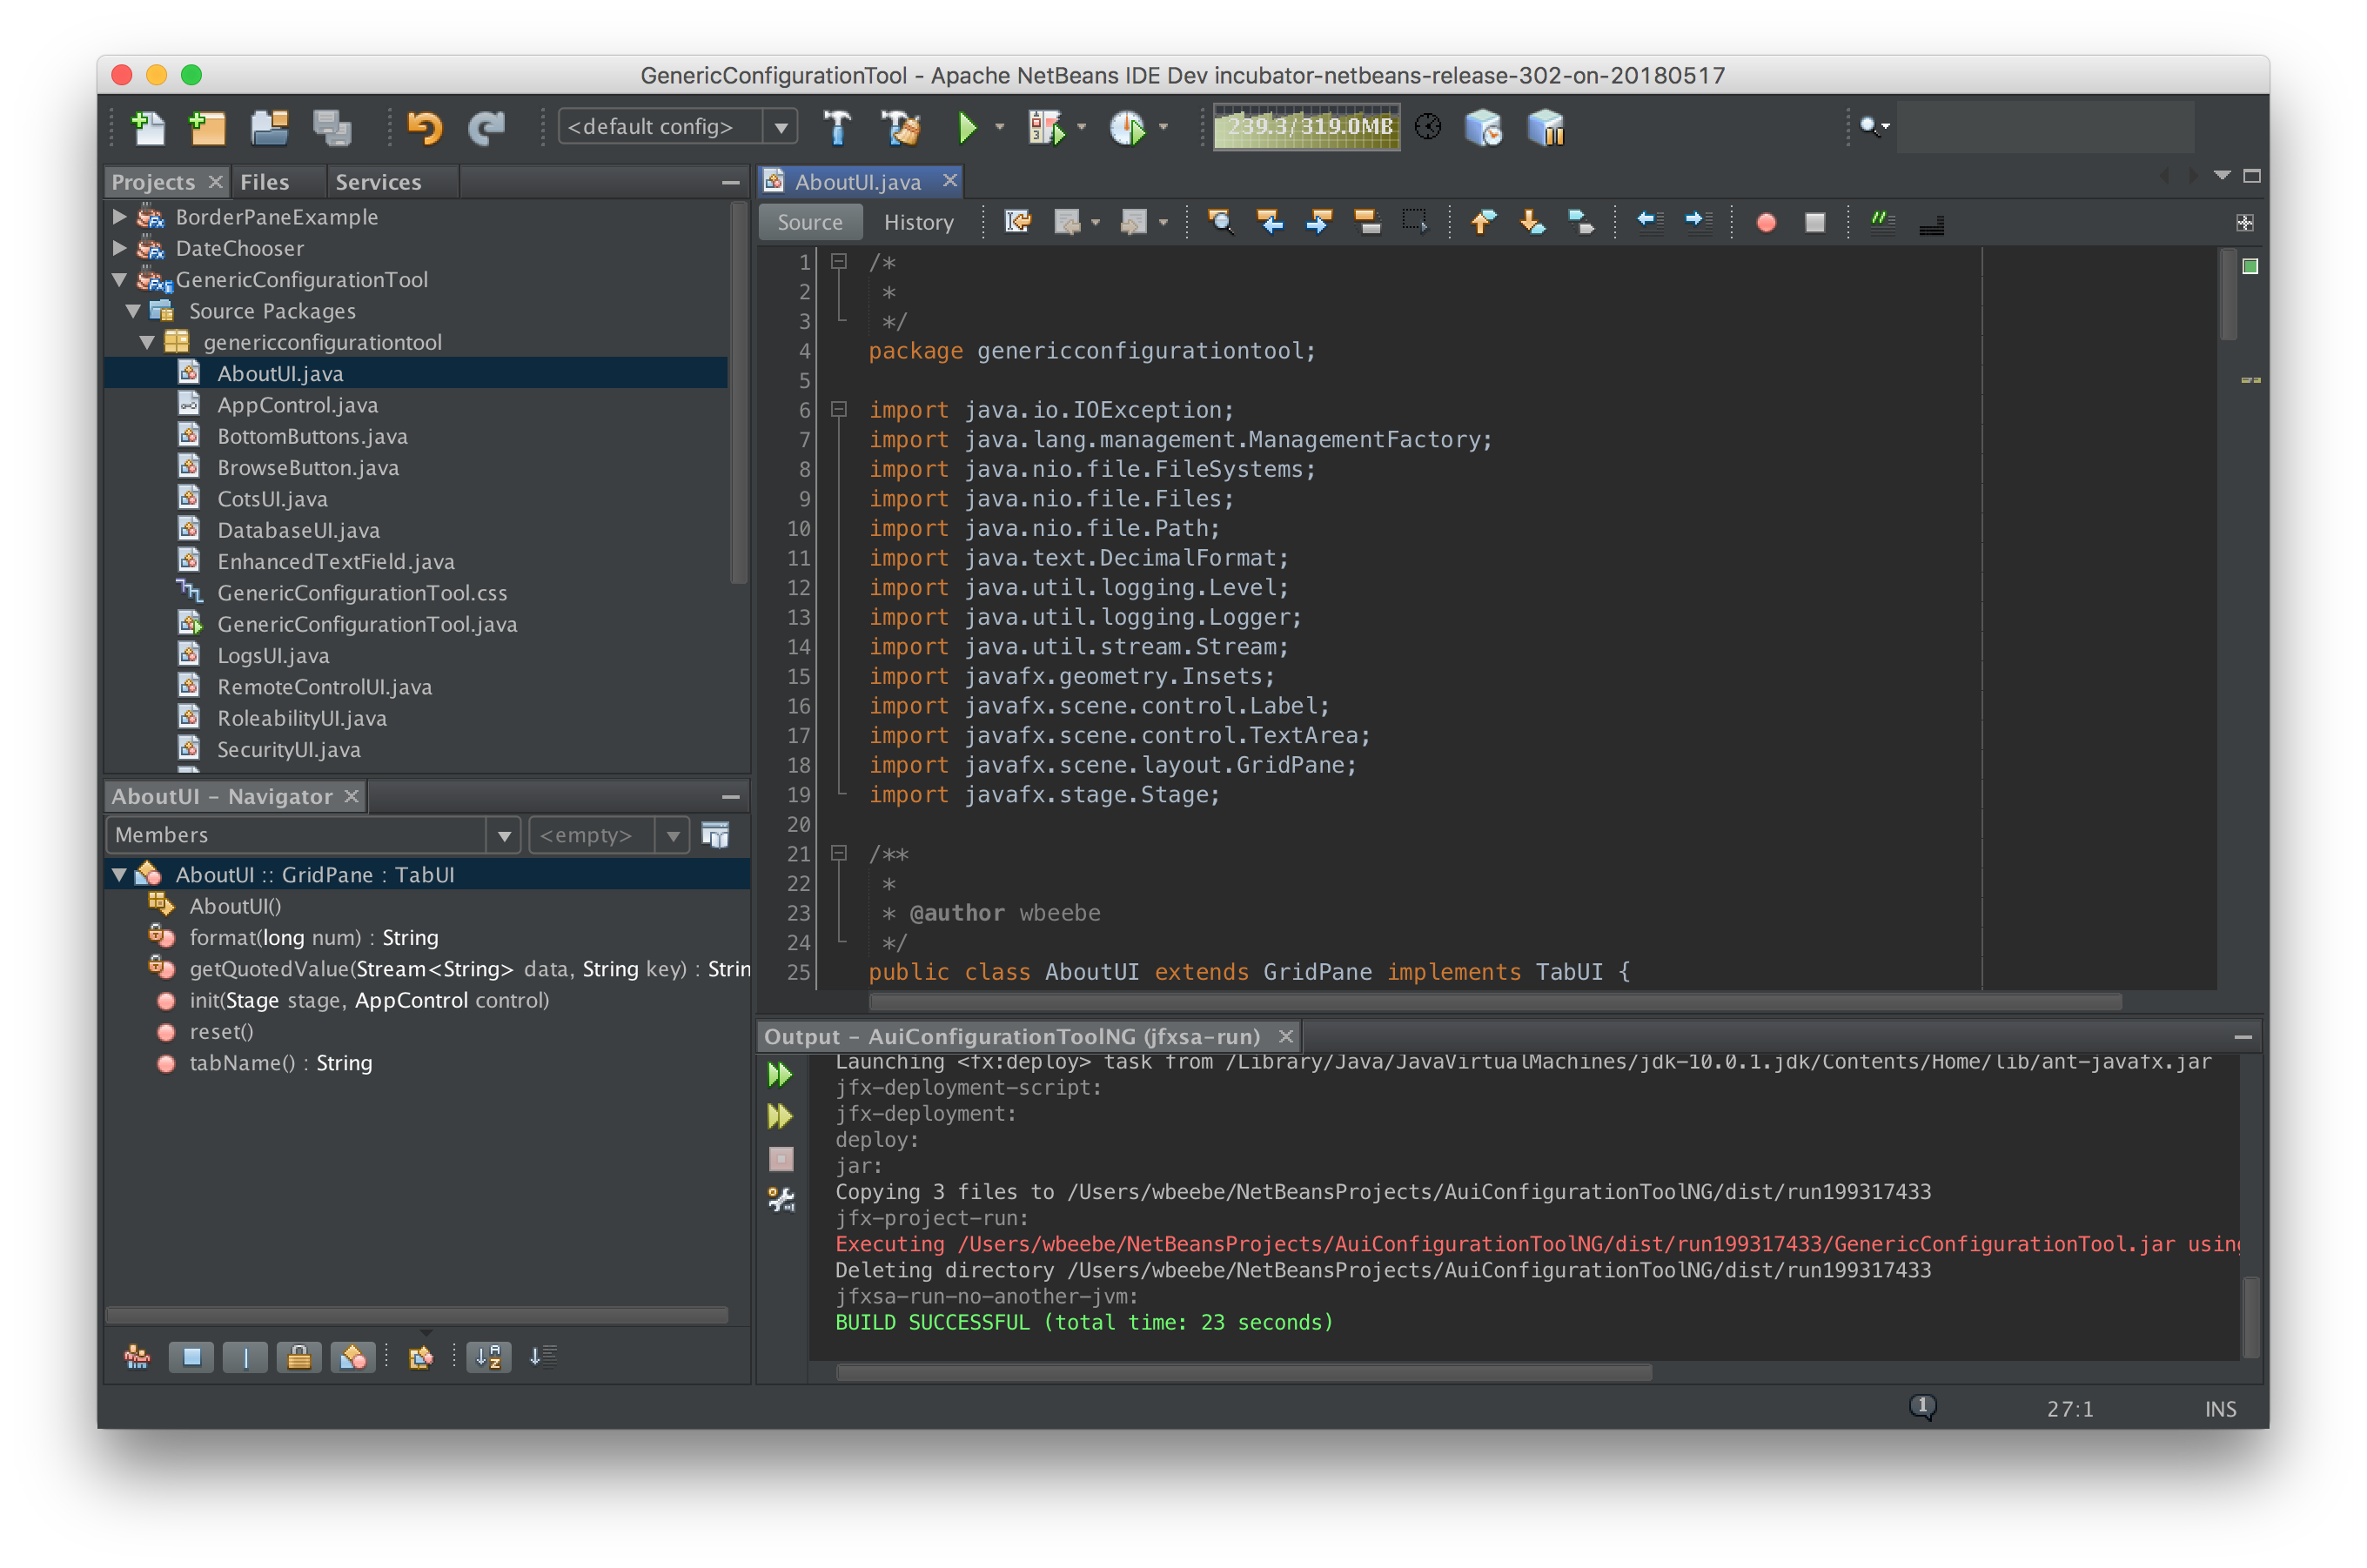Viewport: 2367px width, 1568px height.
Task: Collapse the genericconfigurationtool package node
Action: click(x=148, y=342)
